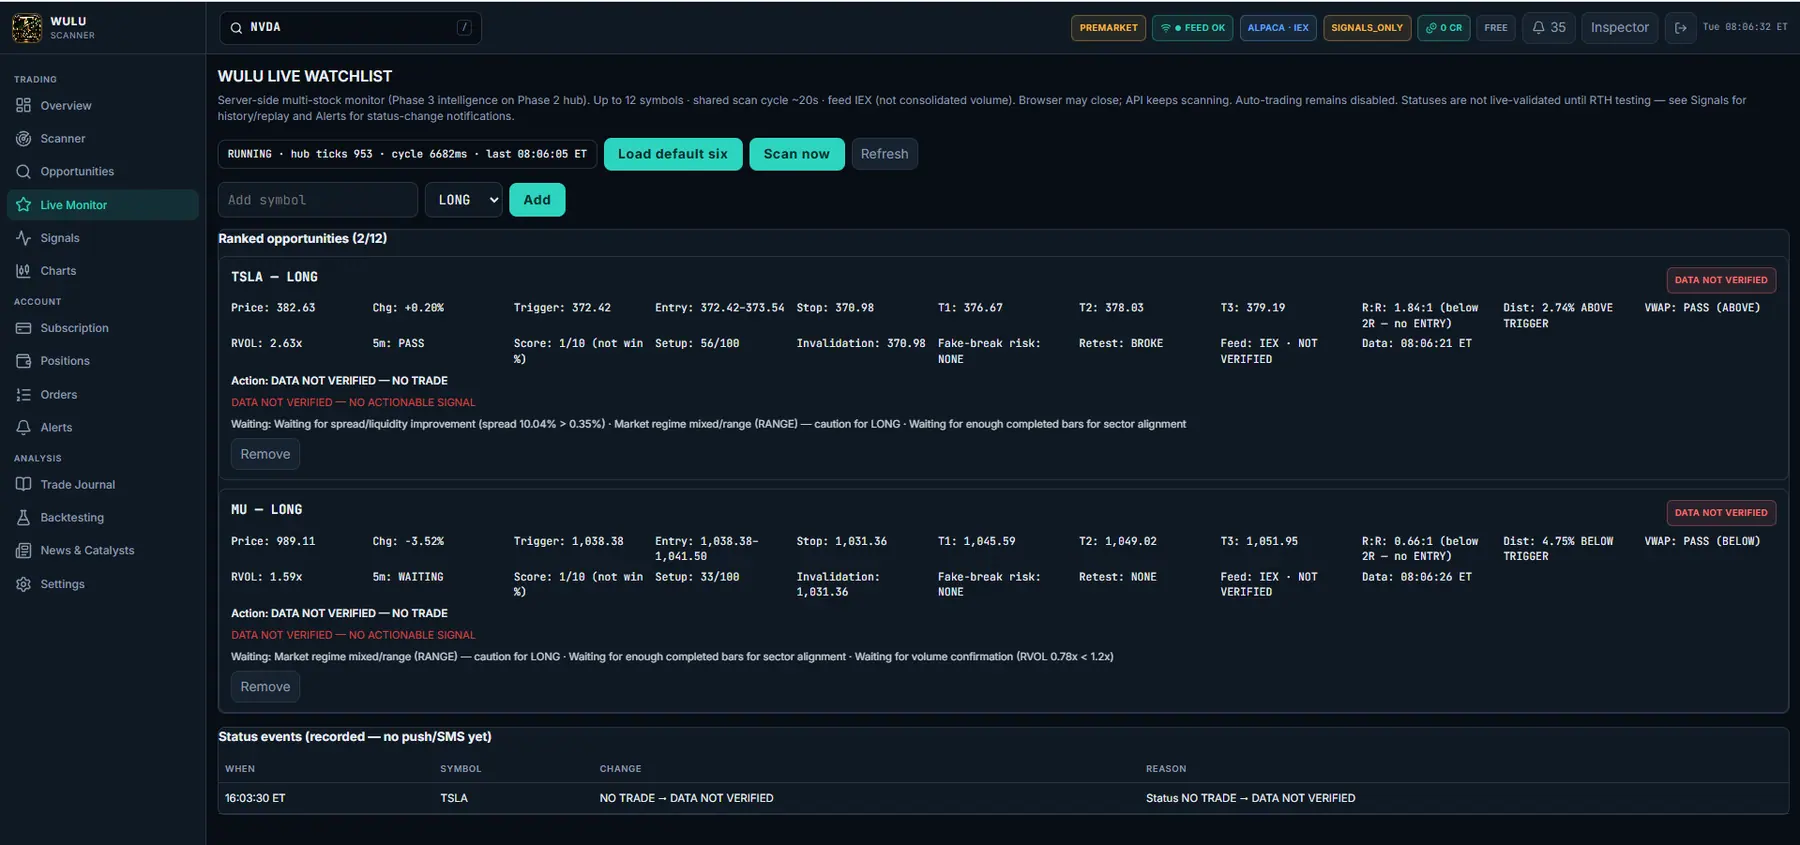Click the FEED OK wifi indicator
The height and width of the screenshot is (845, 1800).
pos(1192,28)
